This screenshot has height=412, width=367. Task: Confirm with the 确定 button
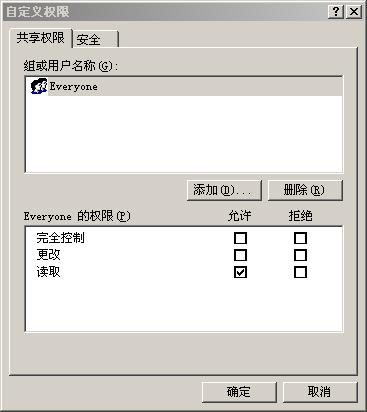(239, 392)
